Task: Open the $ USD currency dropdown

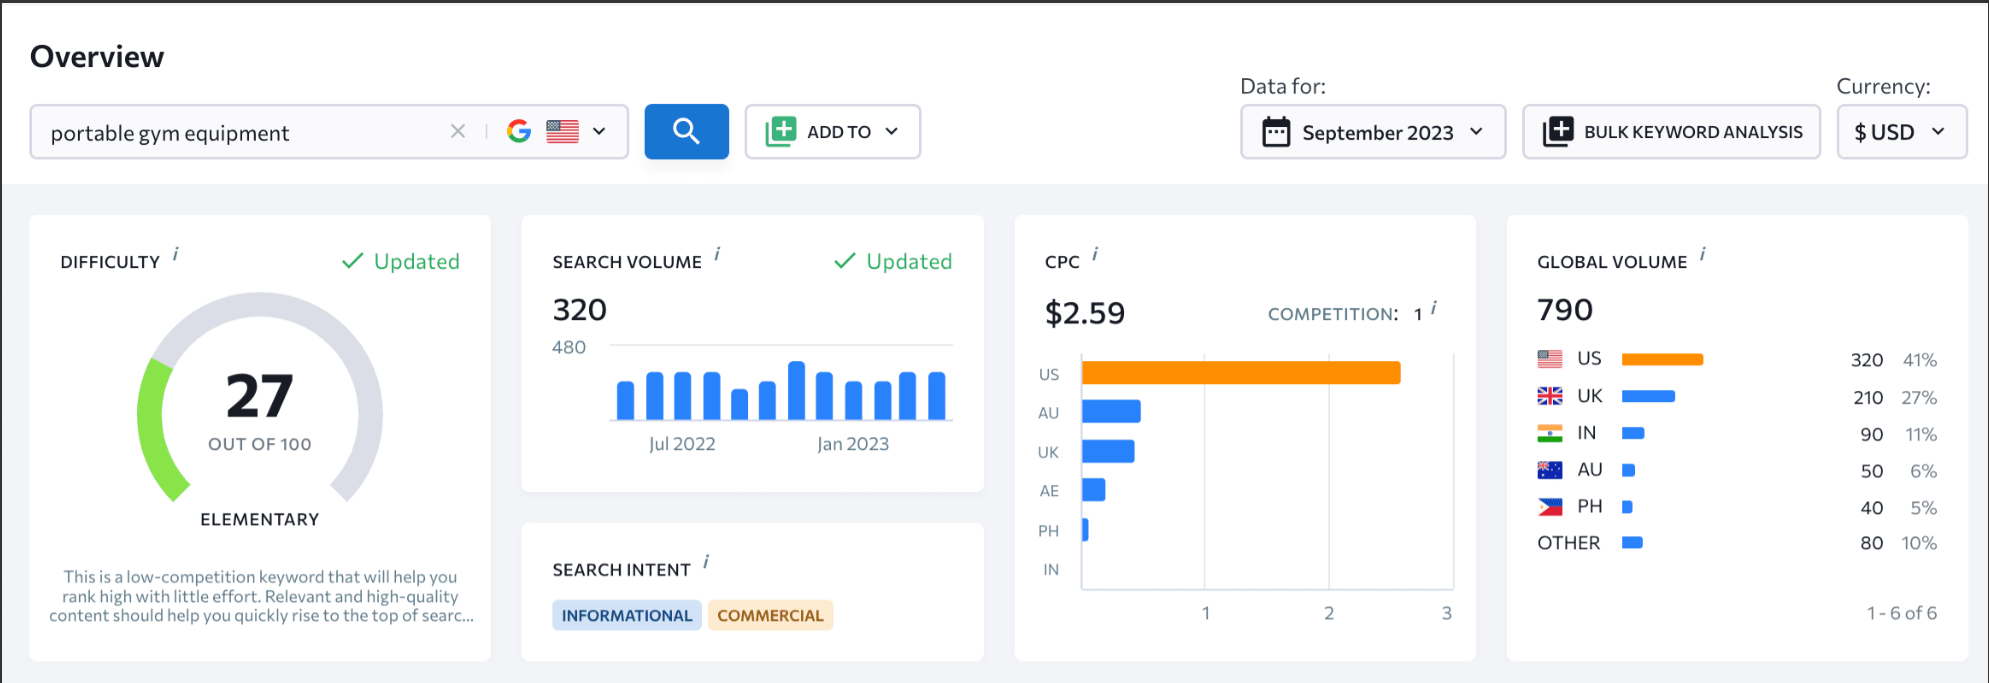Action: [1901, 131]
